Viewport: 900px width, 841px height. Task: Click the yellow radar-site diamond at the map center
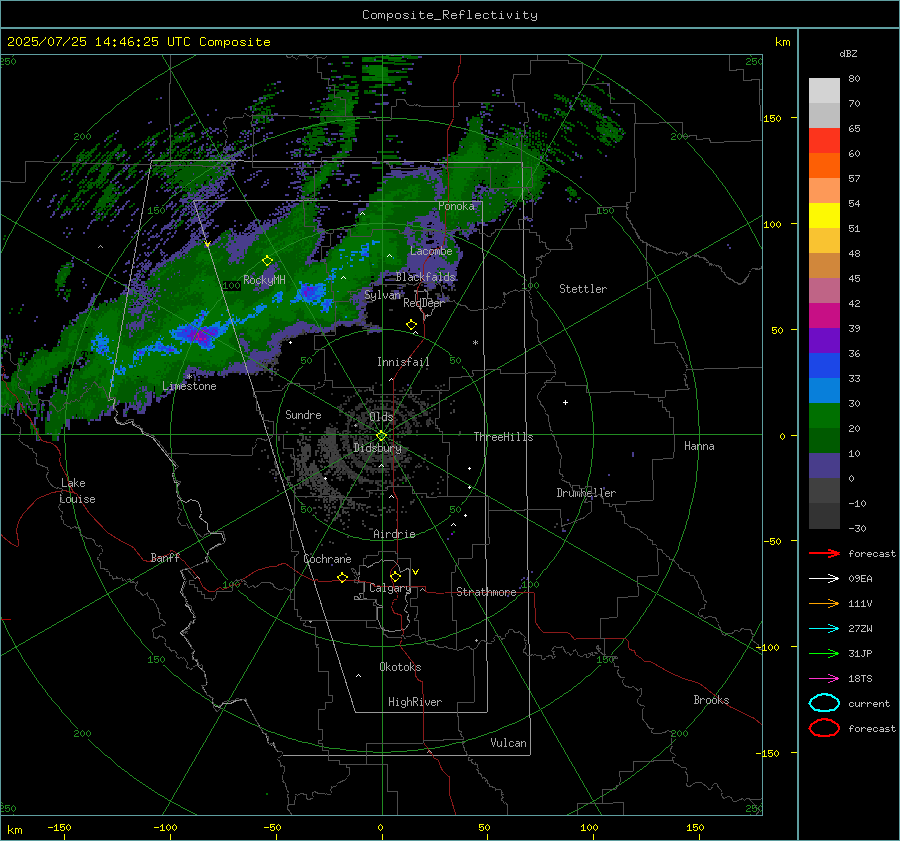381,436
